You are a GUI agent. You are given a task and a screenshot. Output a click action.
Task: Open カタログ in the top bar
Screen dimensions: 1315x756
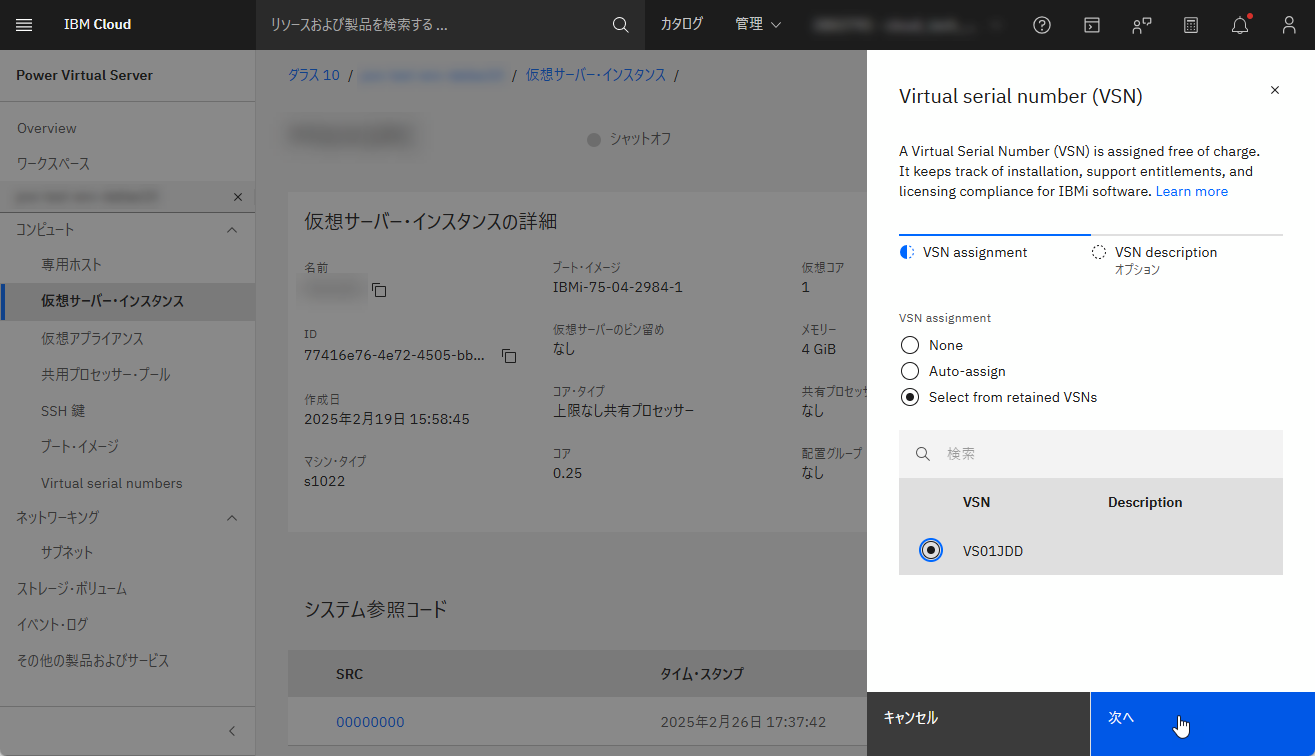(x=682, y=25)
